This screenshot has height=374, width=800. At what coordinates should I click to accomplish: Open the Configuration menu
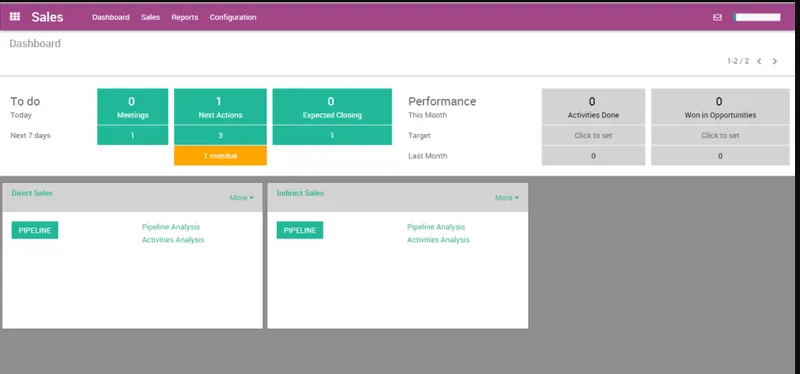(x=233, y=17)
